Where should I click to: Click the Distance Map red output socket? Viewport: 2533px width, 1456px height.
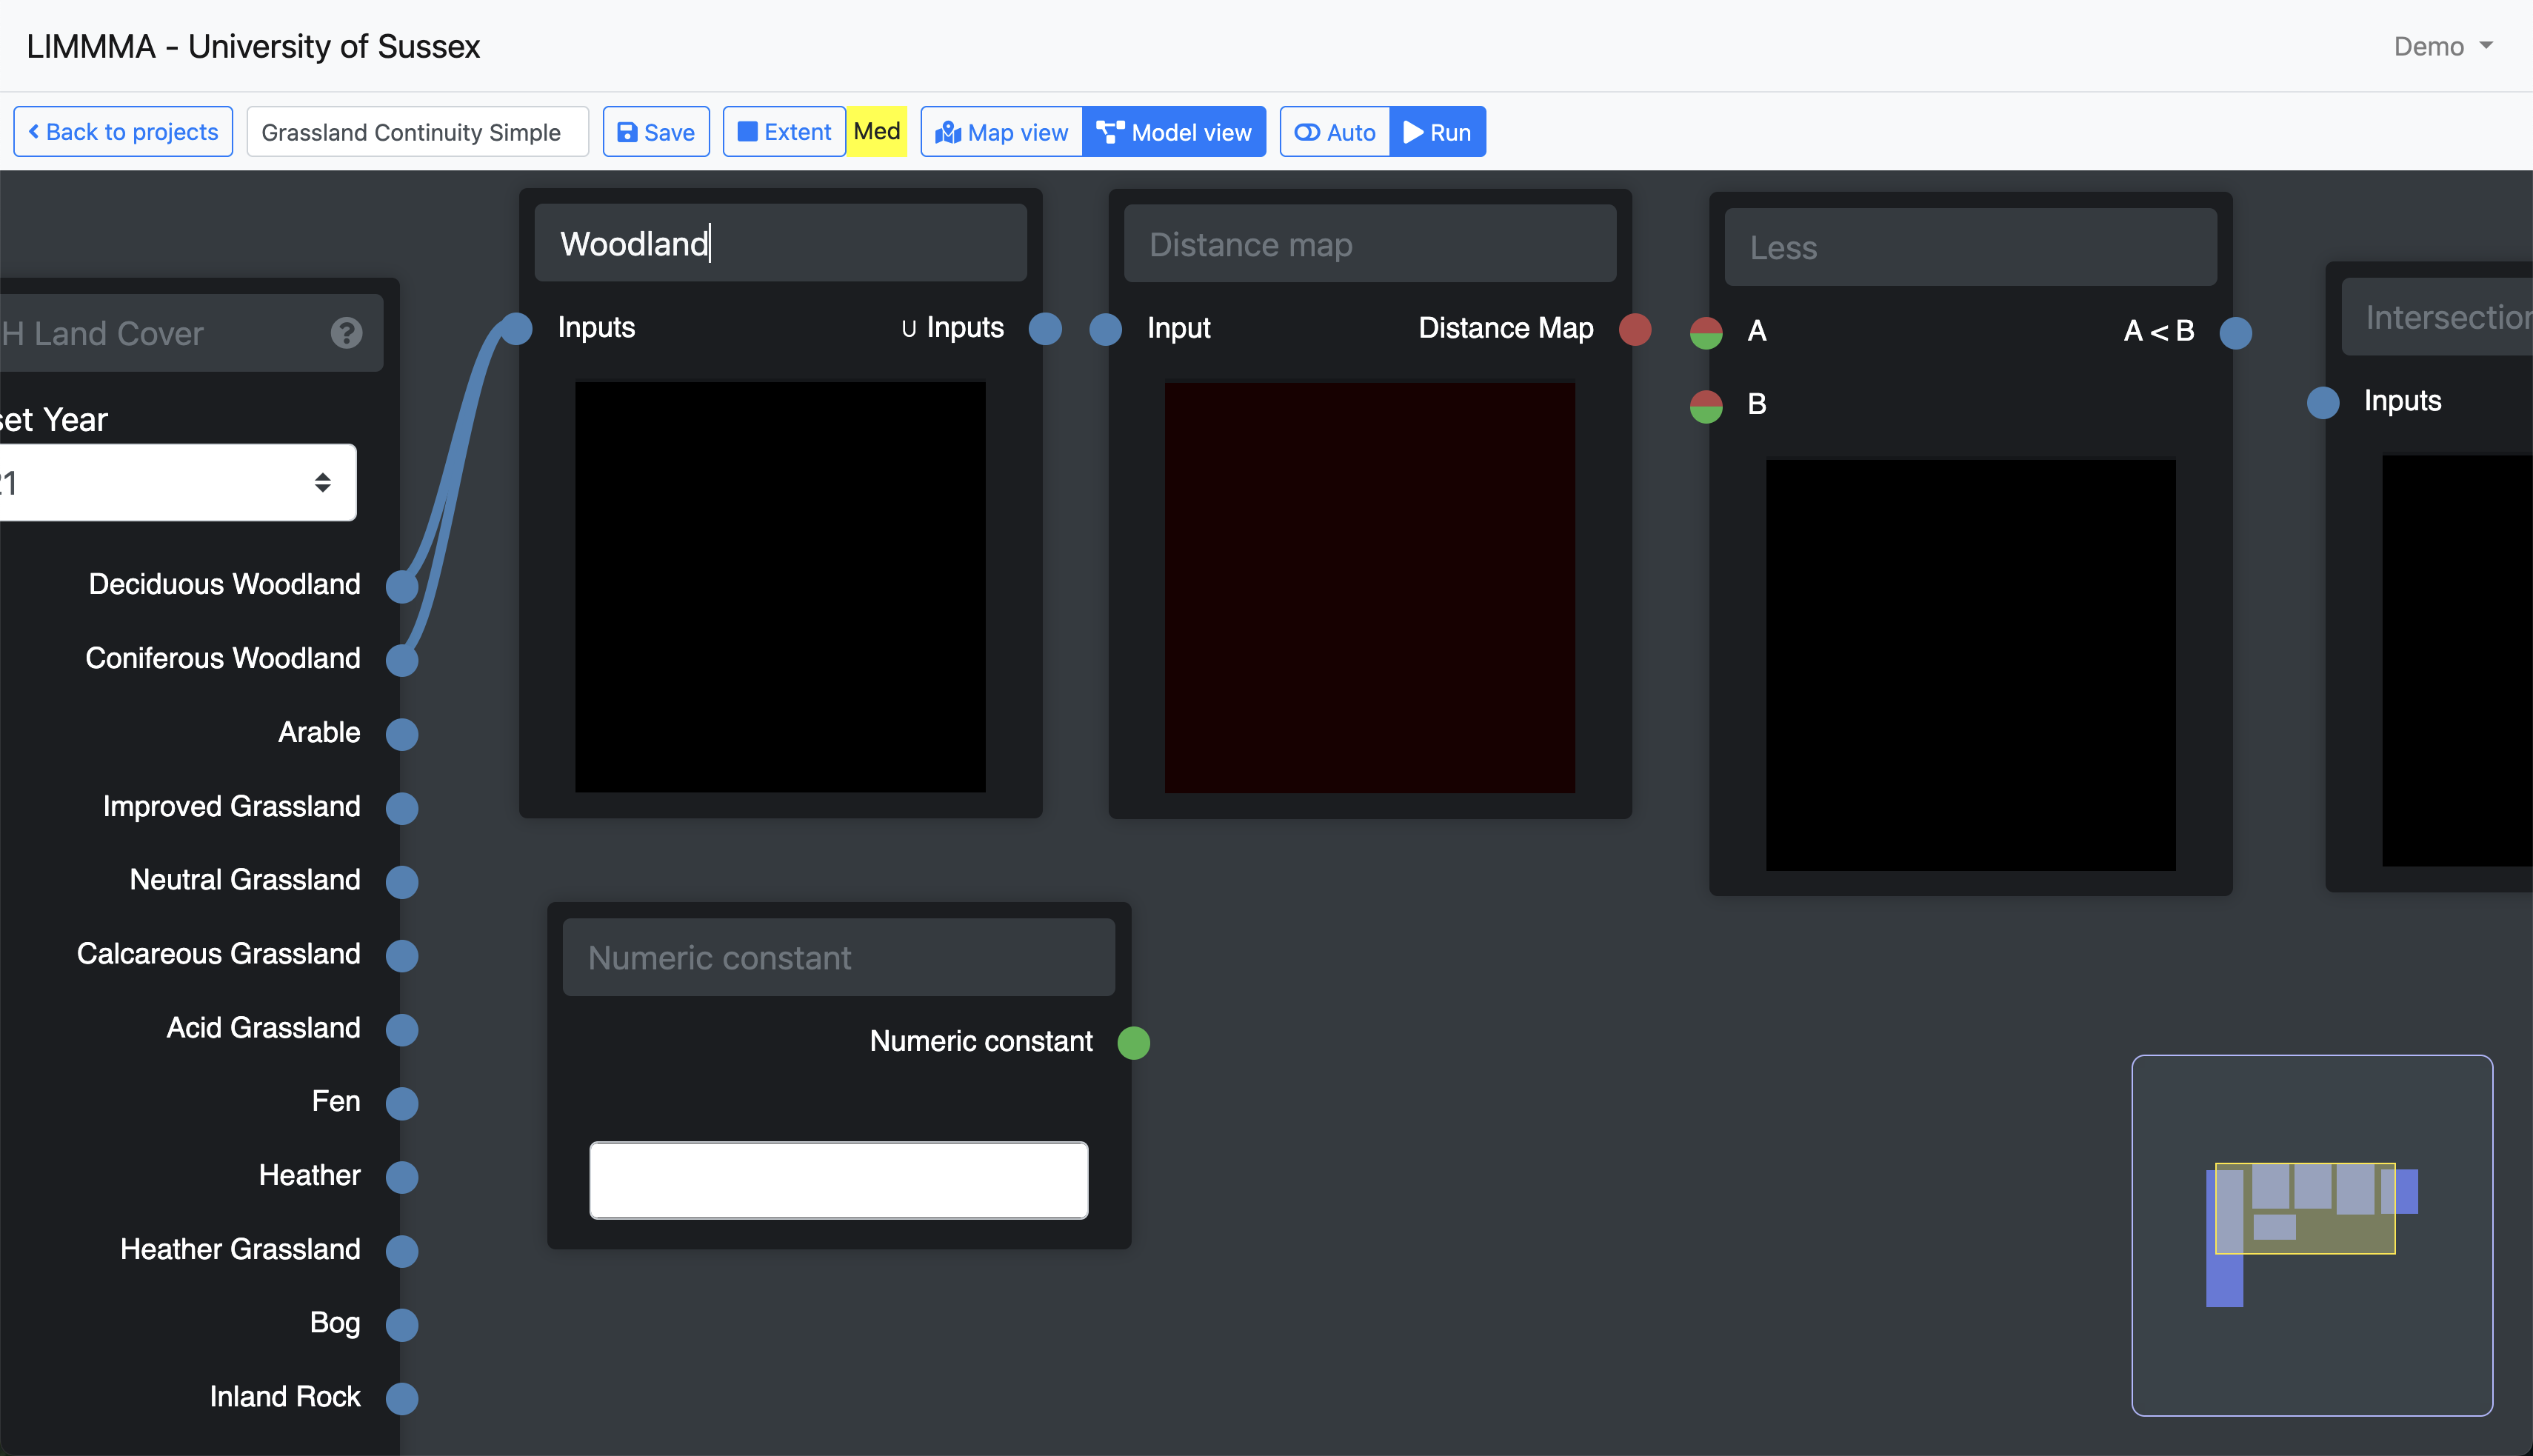(x=1635, y=329)
